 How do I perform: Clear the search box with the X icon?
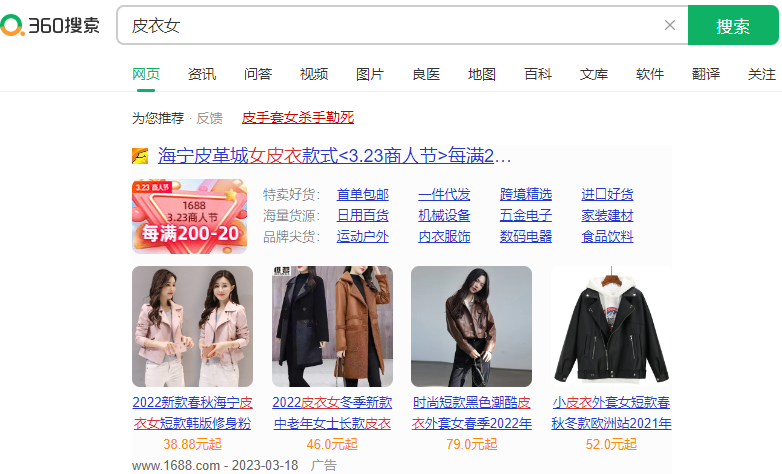670,25
